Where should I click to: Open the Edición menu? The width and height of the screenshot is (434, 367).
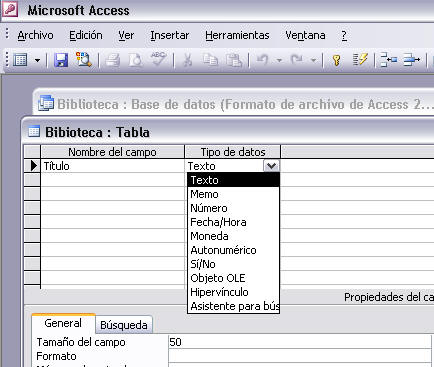(x=86, y=35)
